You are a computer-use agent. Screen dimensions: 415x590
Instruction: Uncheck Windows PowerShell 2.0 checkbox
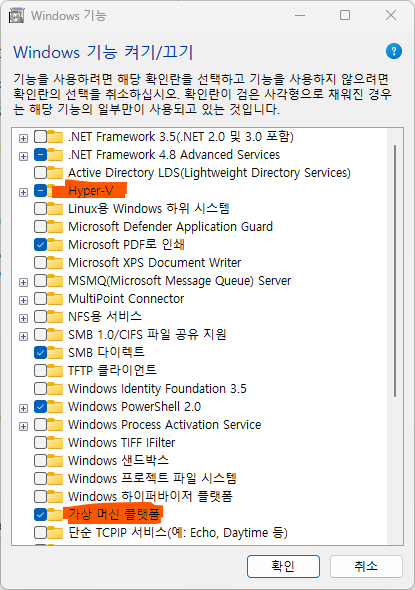click(x=40, y=406)
